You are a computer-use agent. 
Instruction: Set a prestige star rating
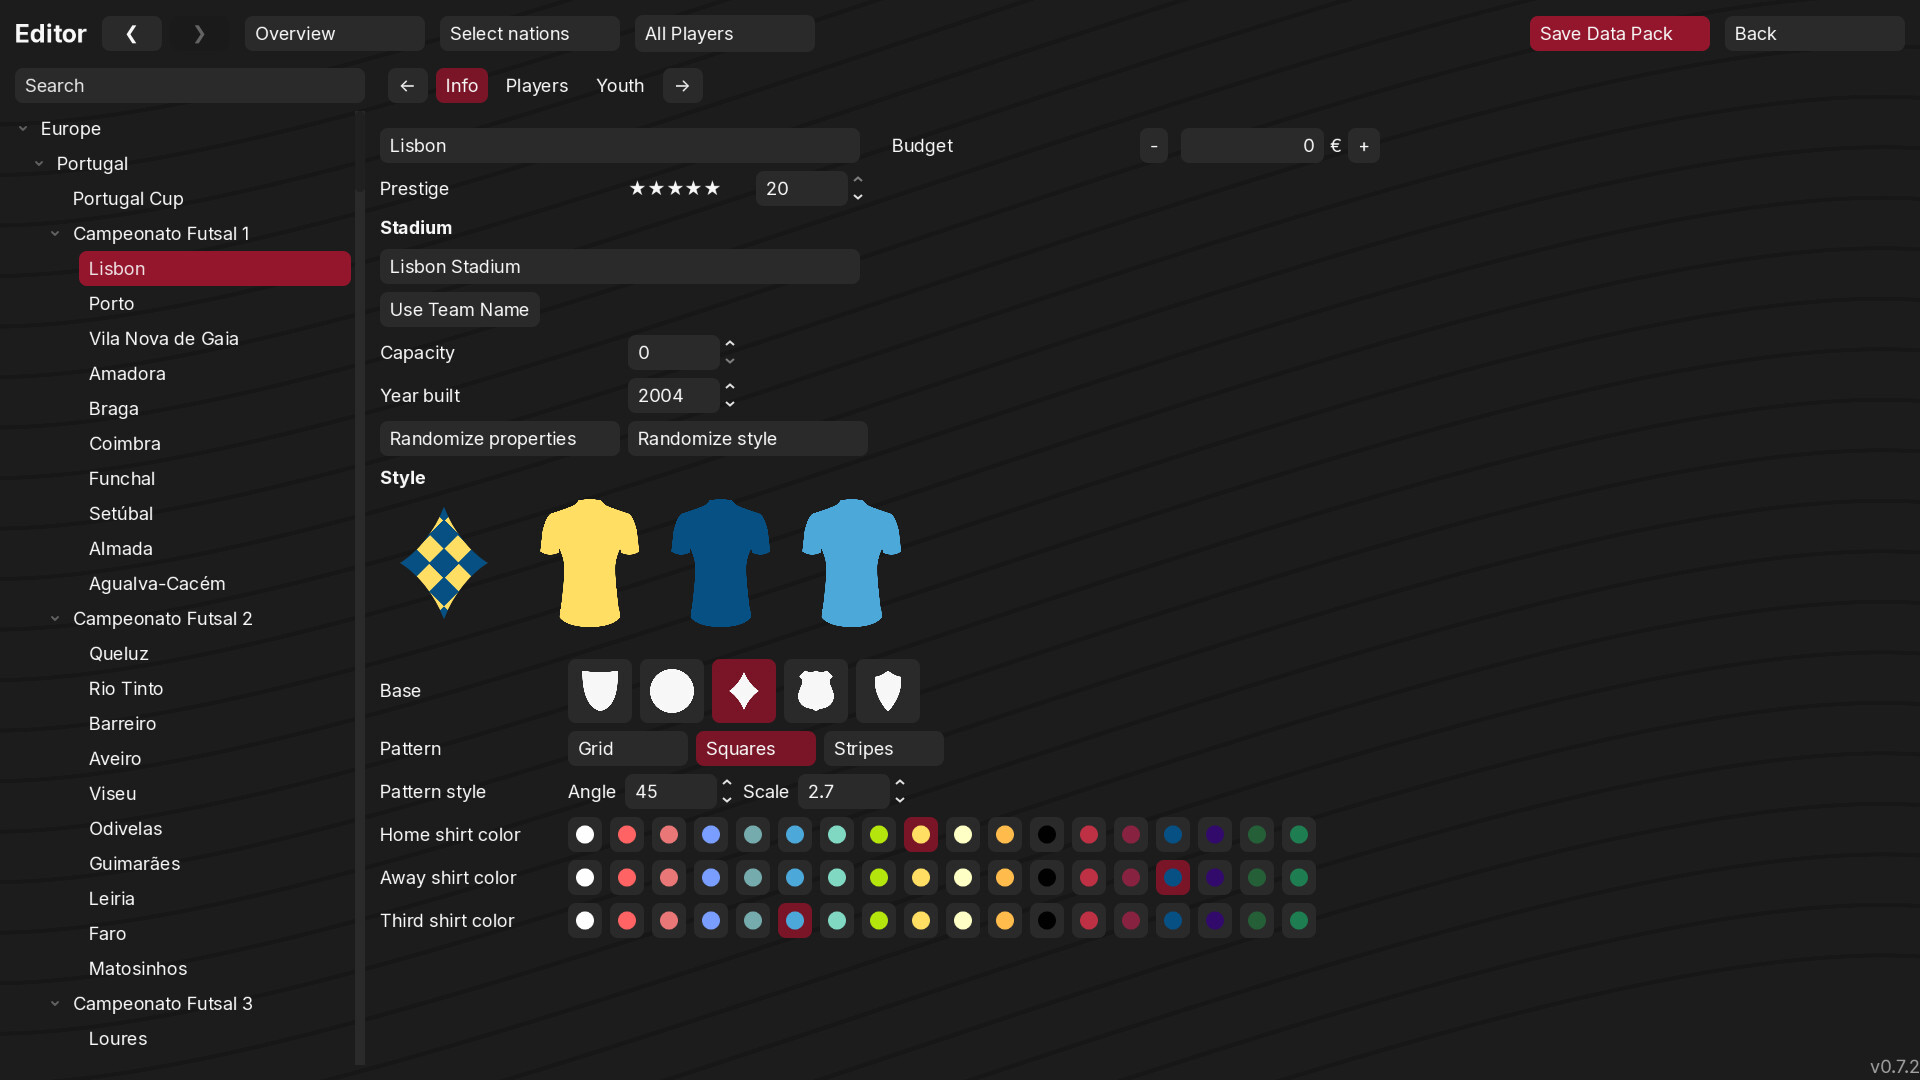[x=675, y=188]
